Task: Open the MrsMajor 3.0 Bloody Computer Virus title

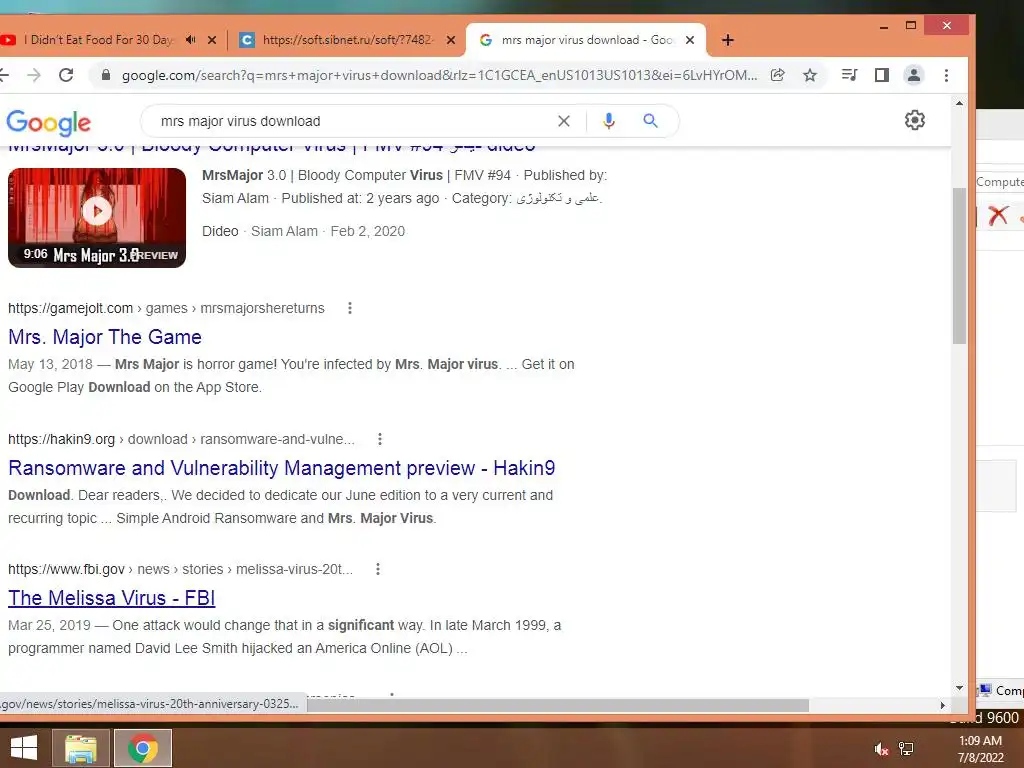Action: pos(272,146)
